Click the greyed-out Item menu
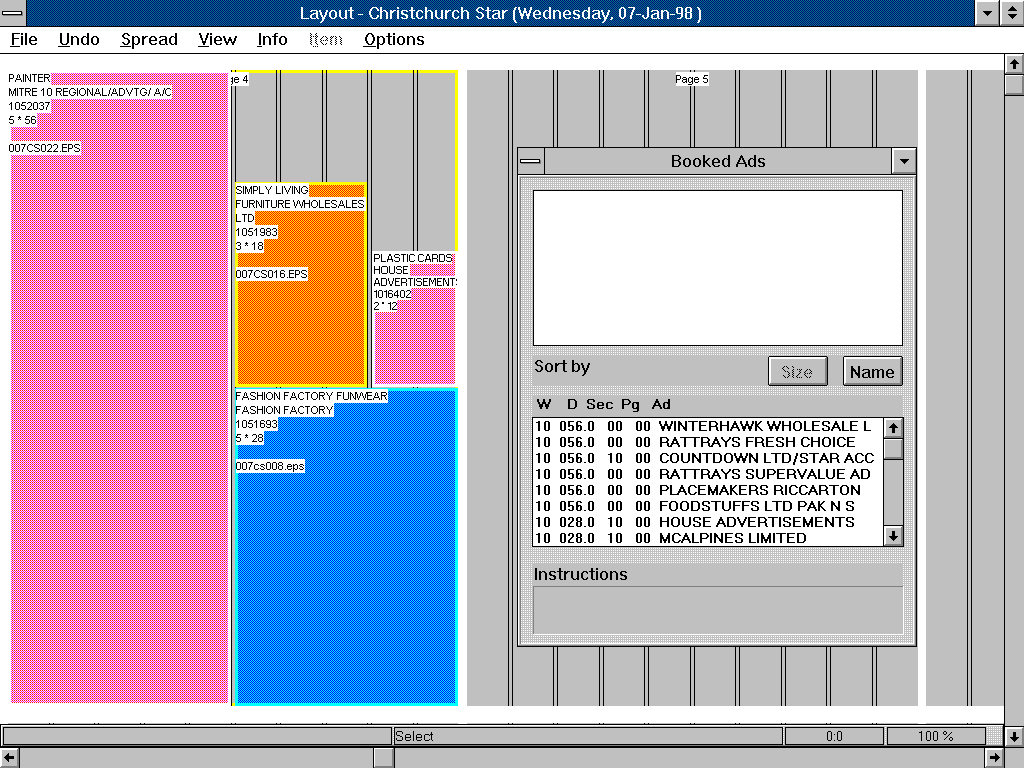 tap(326, 40)
